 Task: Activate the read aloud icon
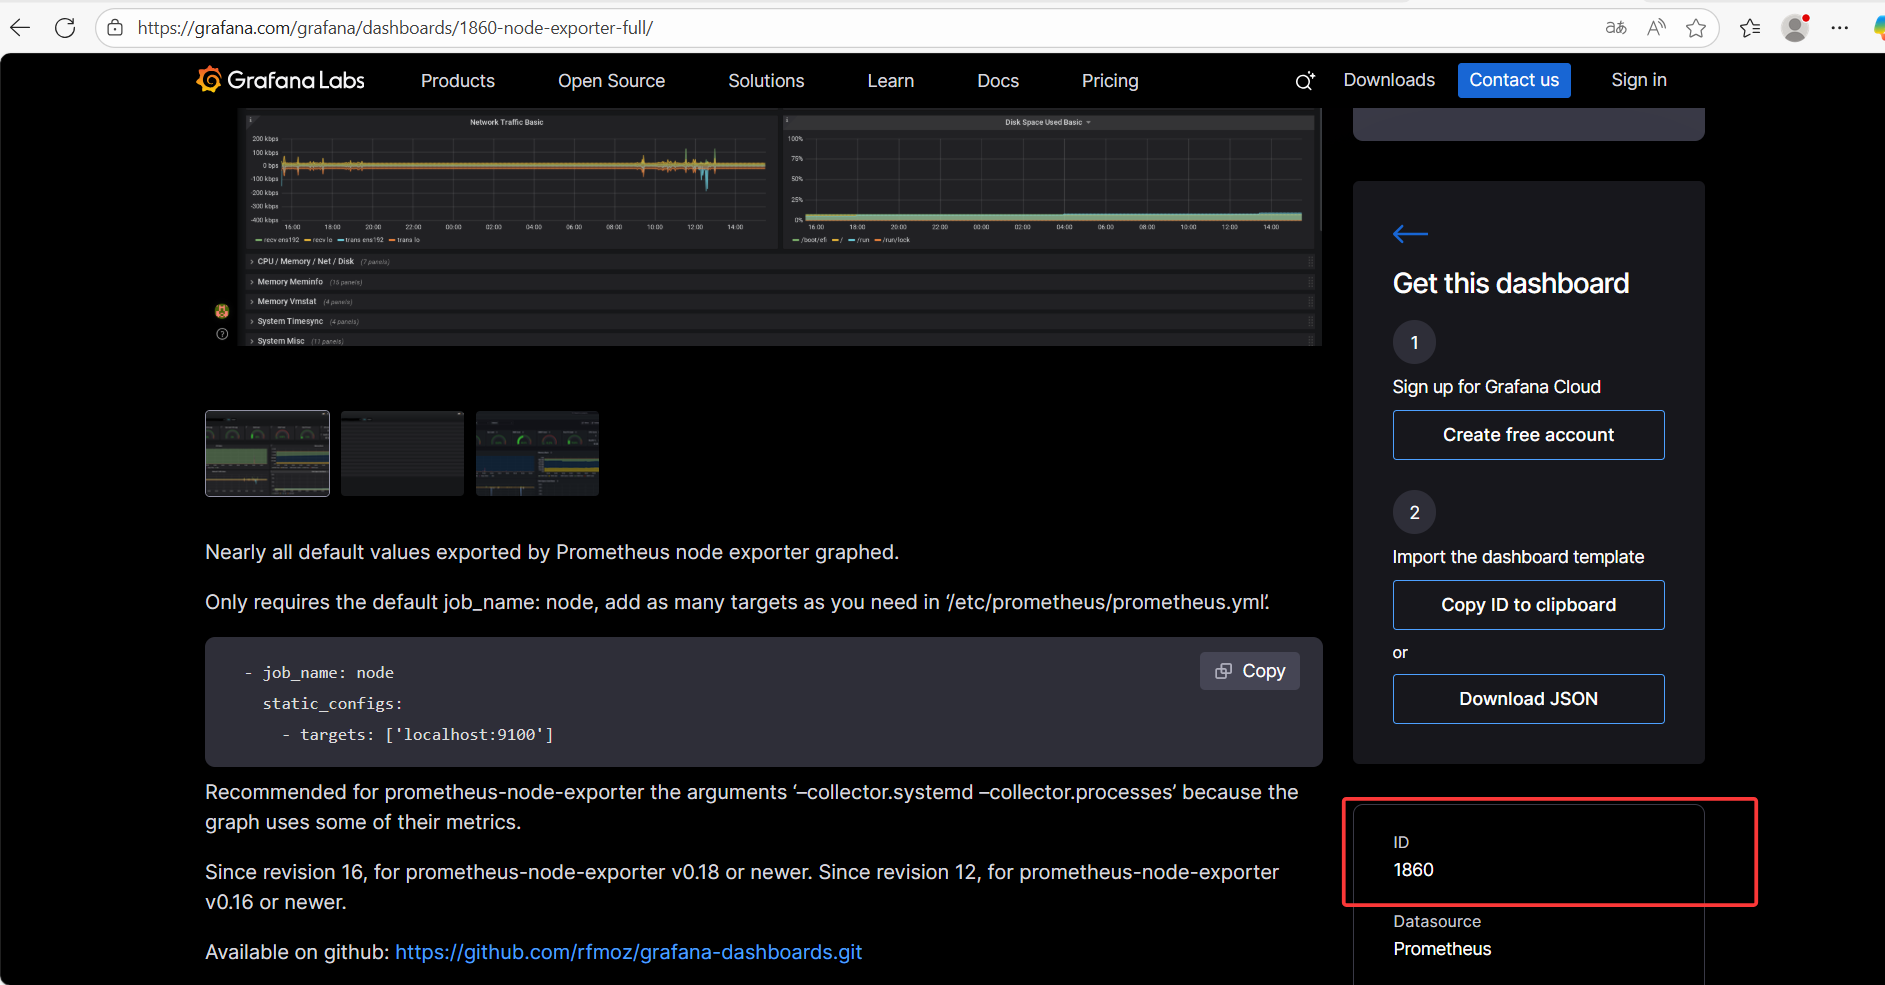coord(1656,28)
